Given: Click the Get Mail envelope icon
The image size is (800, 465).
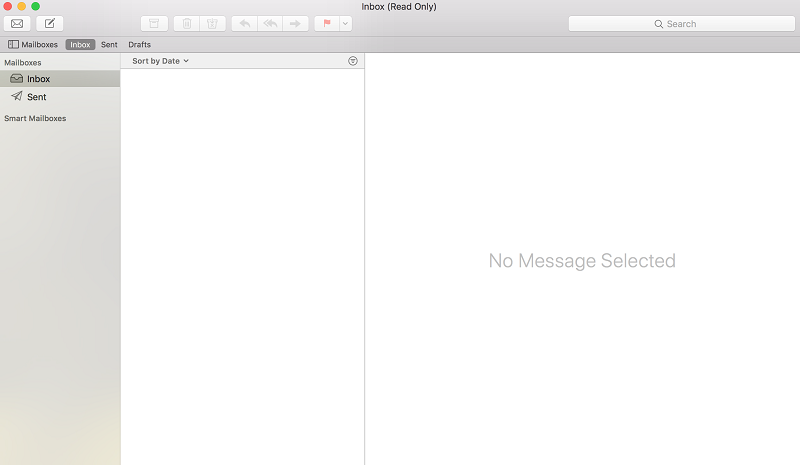Looking at the screenshot, I should point(17,23).
